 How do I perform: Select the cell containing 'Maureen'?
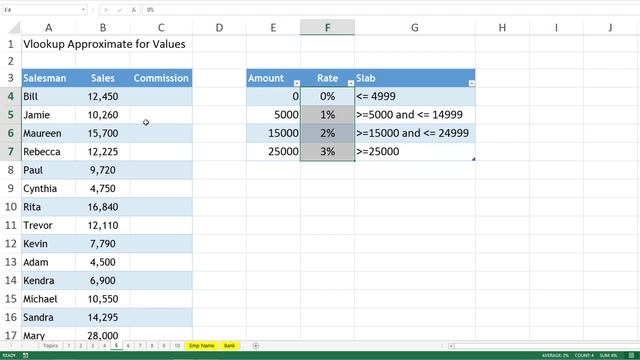[x=49, y=133]
